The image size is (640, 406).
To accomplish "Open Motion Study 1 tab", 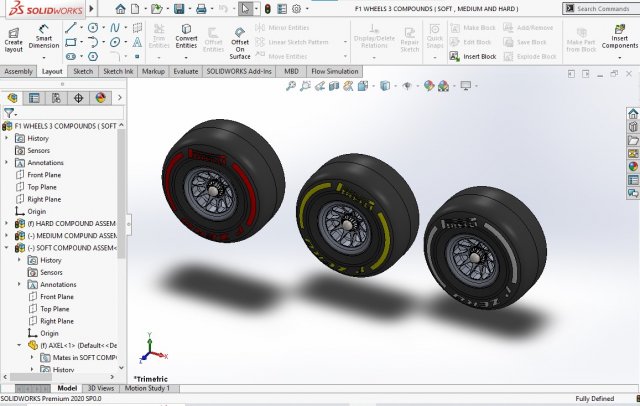I will pos(147,388).
